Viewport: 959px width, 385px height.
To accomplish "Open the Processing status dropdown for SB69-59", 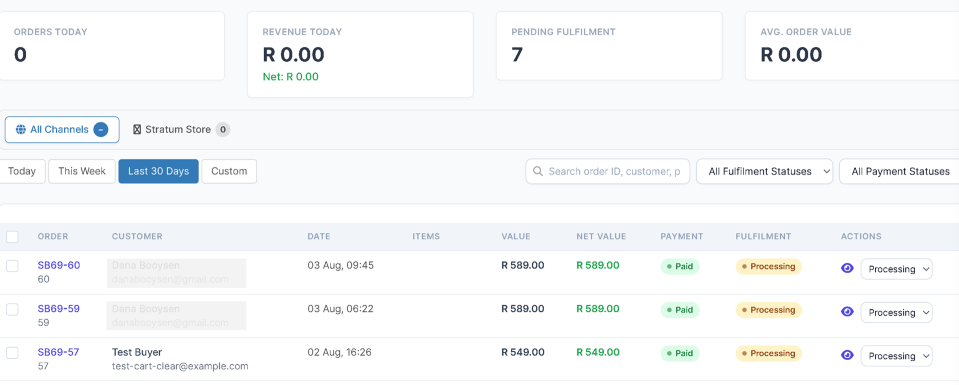I will point(897,312).
